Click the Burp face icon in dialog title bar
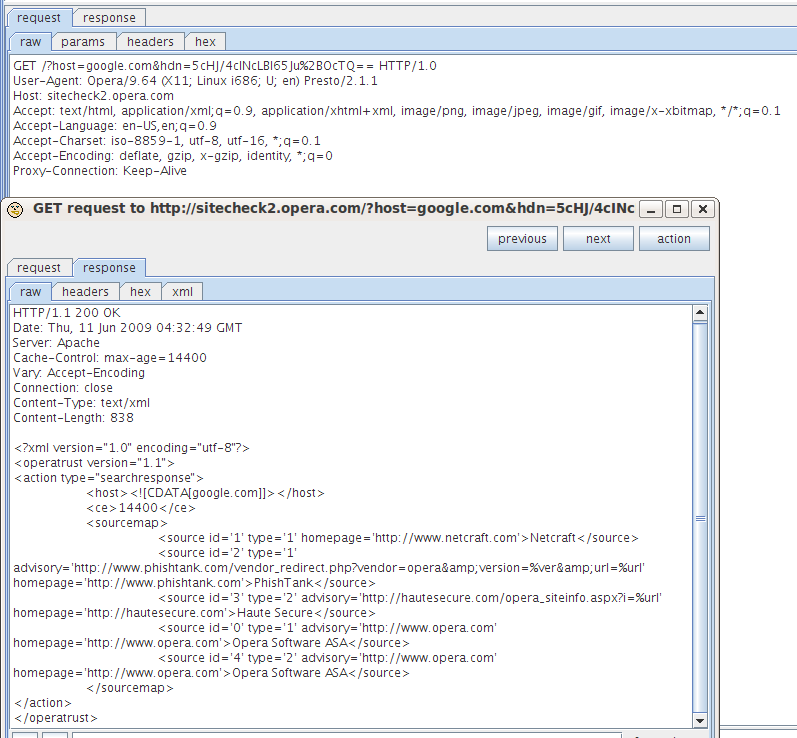The image size is (797, 738). coord(16,209)
